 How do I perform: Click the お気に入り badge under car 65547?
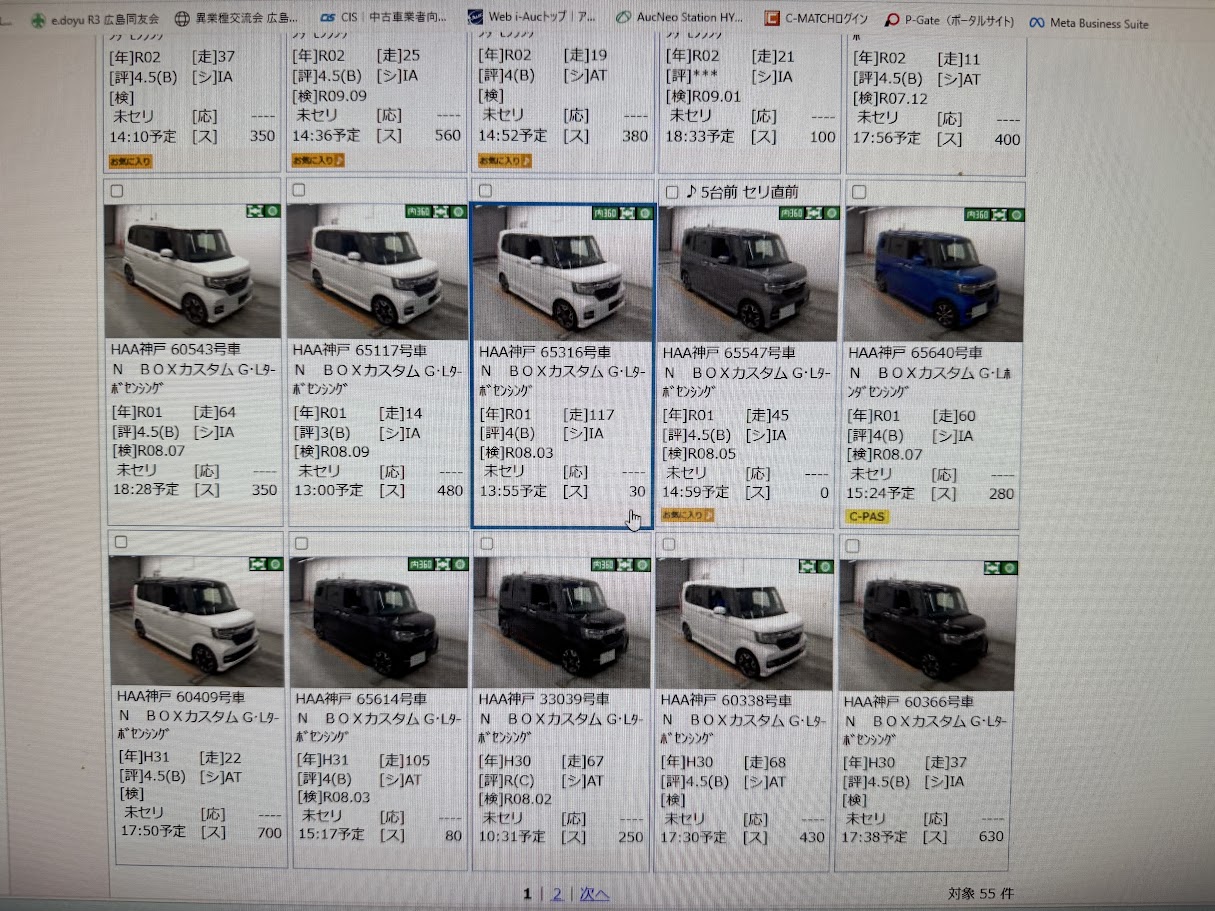pyautogui.click(x=688, y=515)
